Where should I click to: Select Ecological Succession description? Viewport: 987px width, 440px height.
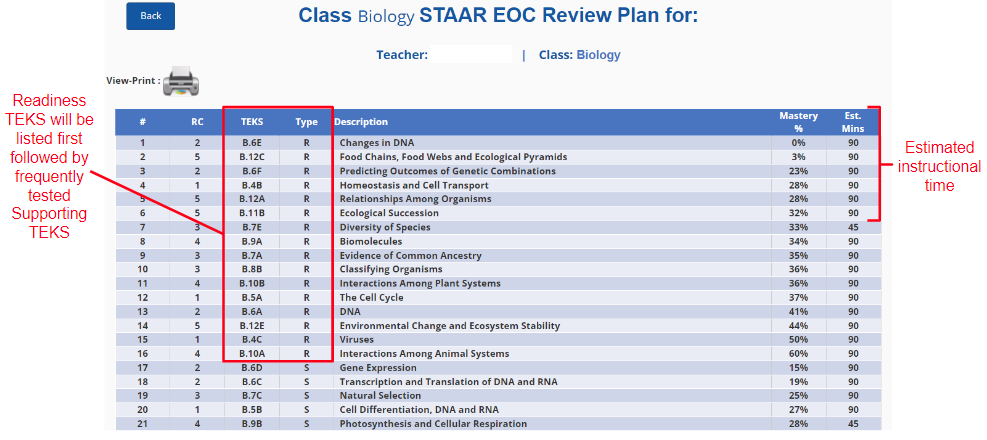click(x=389, y=213)
